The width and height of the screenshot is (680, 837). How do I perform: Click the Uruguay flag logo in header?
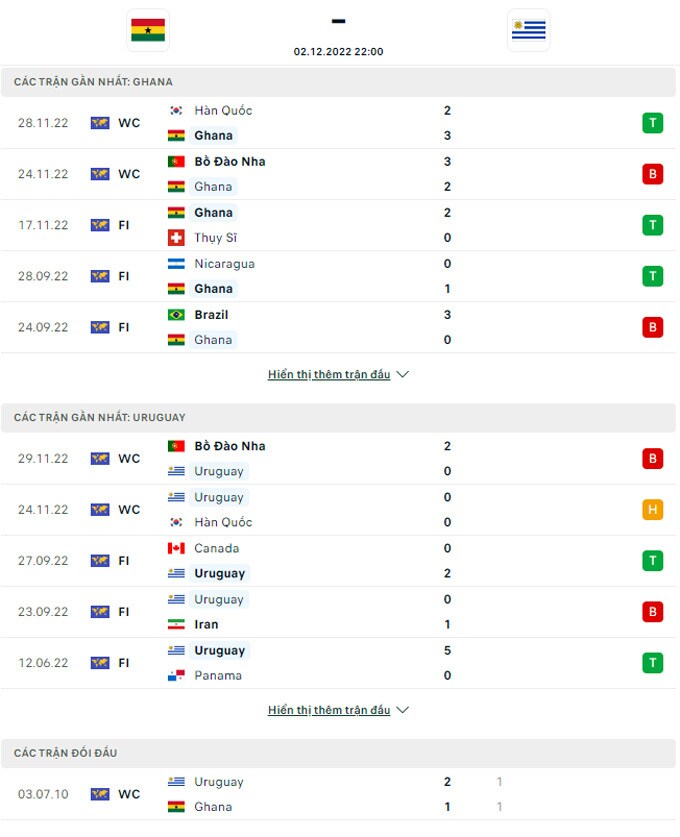pos(528,30)
